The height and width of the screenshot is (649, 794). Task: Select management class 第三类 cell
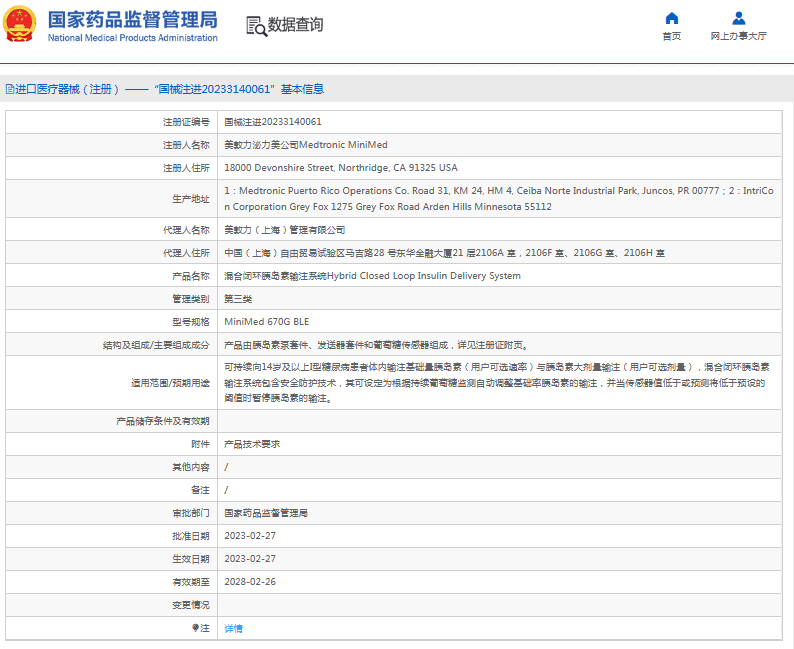pos(499,299)
